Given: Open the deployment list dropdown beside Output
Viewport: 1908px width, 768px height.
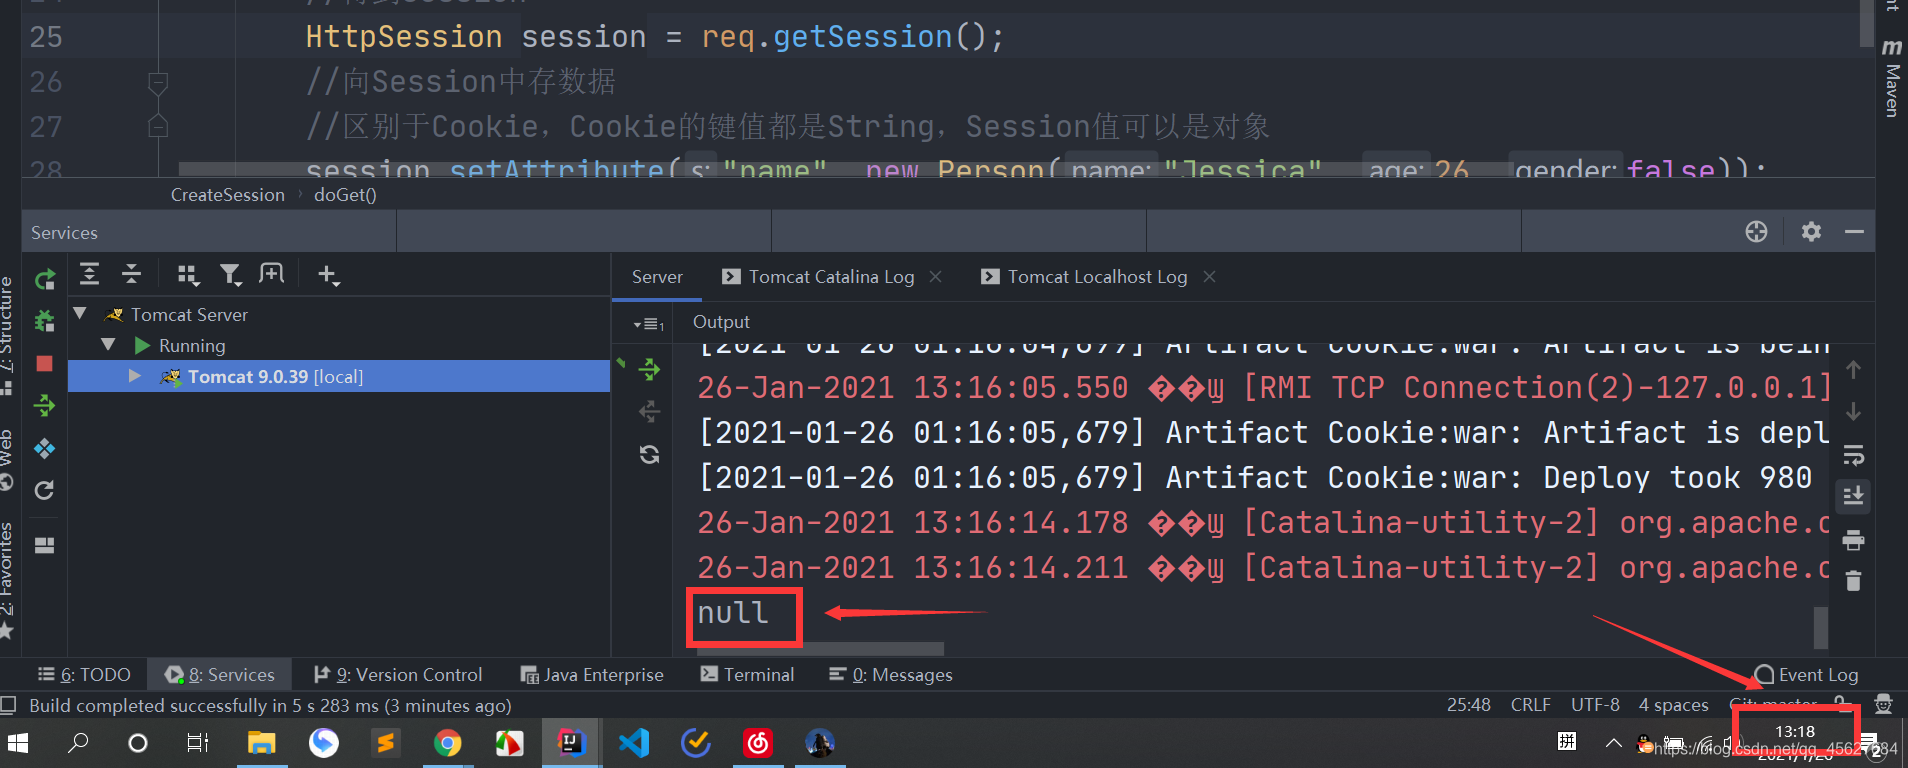Looking at the screenshot, I should click(649, 324).
